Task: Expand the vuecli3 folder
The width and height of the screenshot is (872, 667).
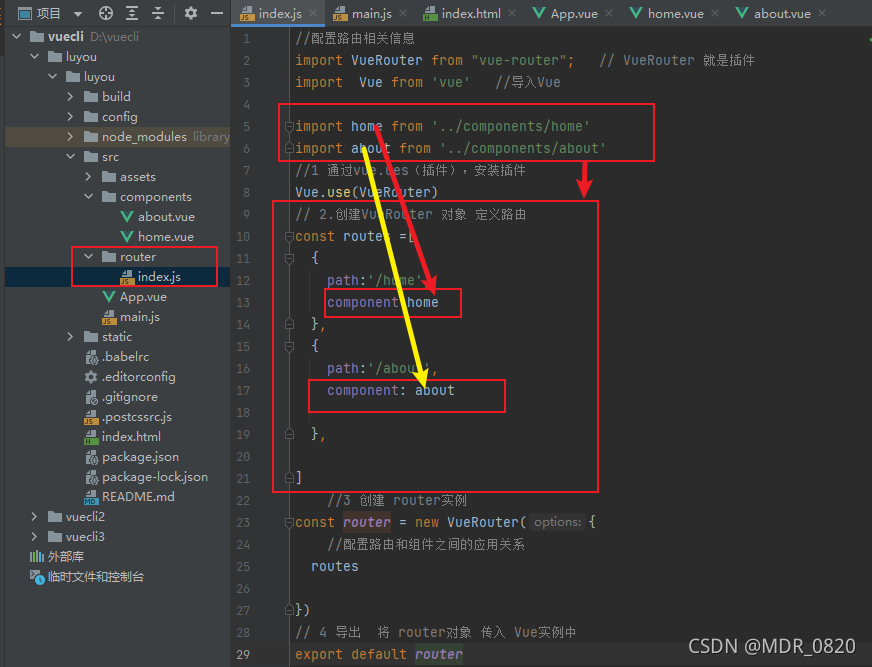Action: click(x=34, y=537)
